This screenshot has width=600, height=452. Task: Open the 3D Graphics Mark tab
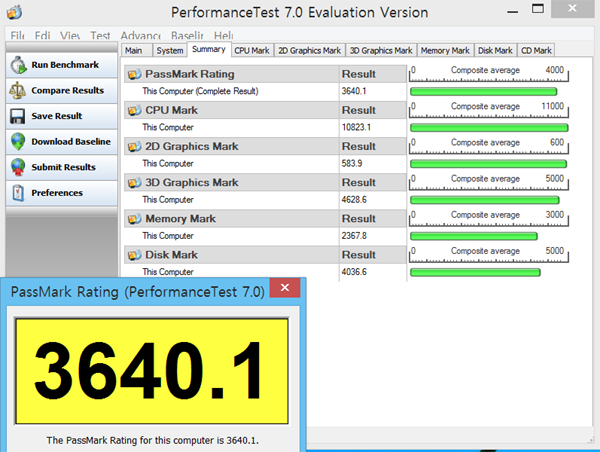[381, 51]
